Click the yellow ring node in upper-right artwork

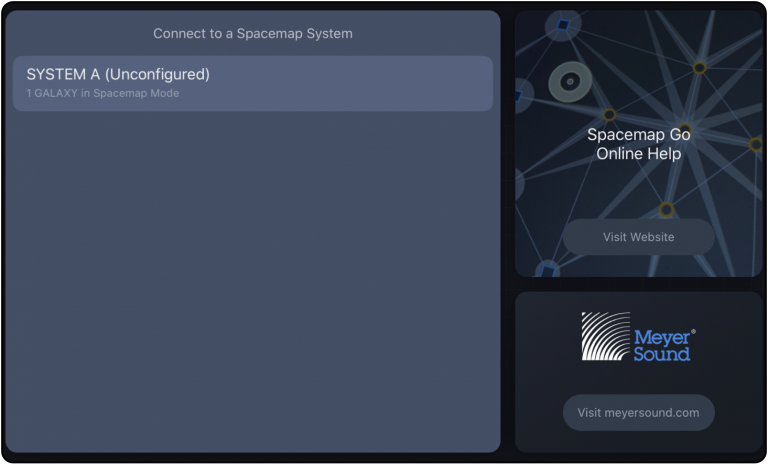(x=699, y=68)
